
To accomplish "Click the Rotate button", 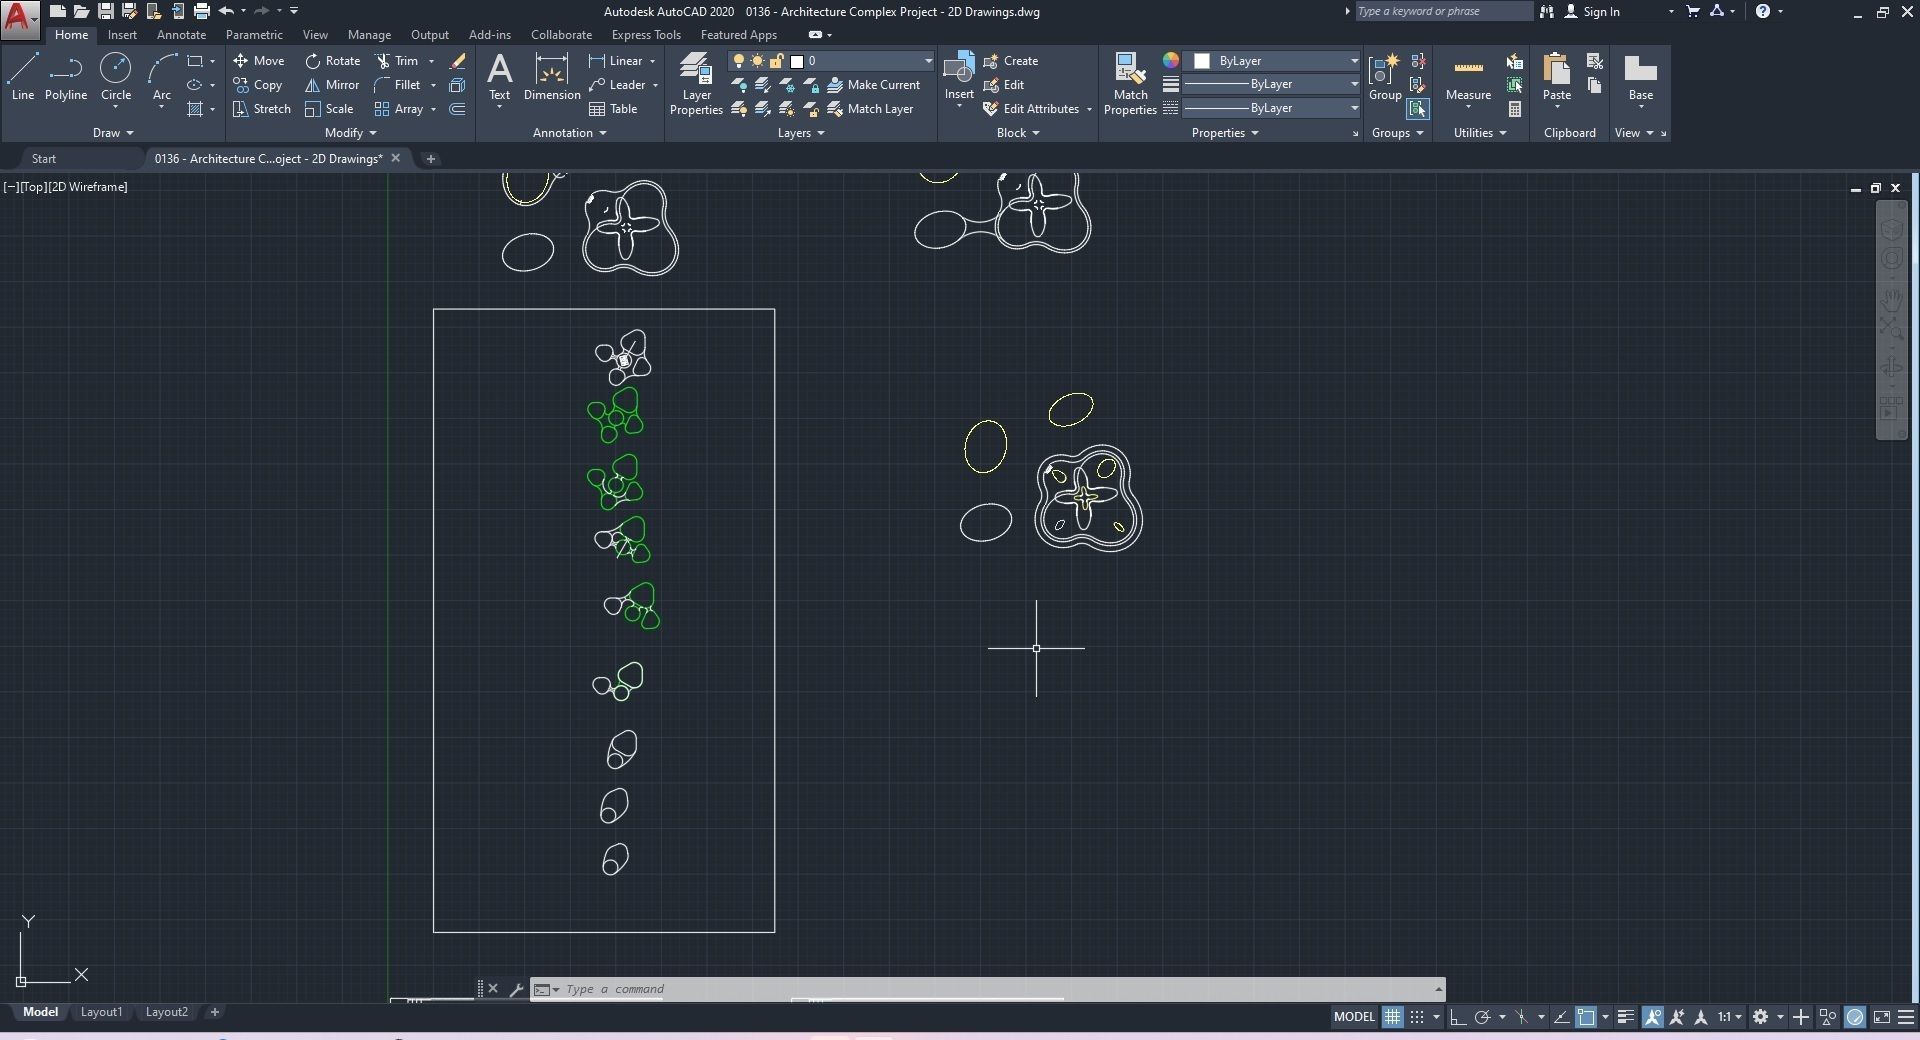I will tap(333, 61).
